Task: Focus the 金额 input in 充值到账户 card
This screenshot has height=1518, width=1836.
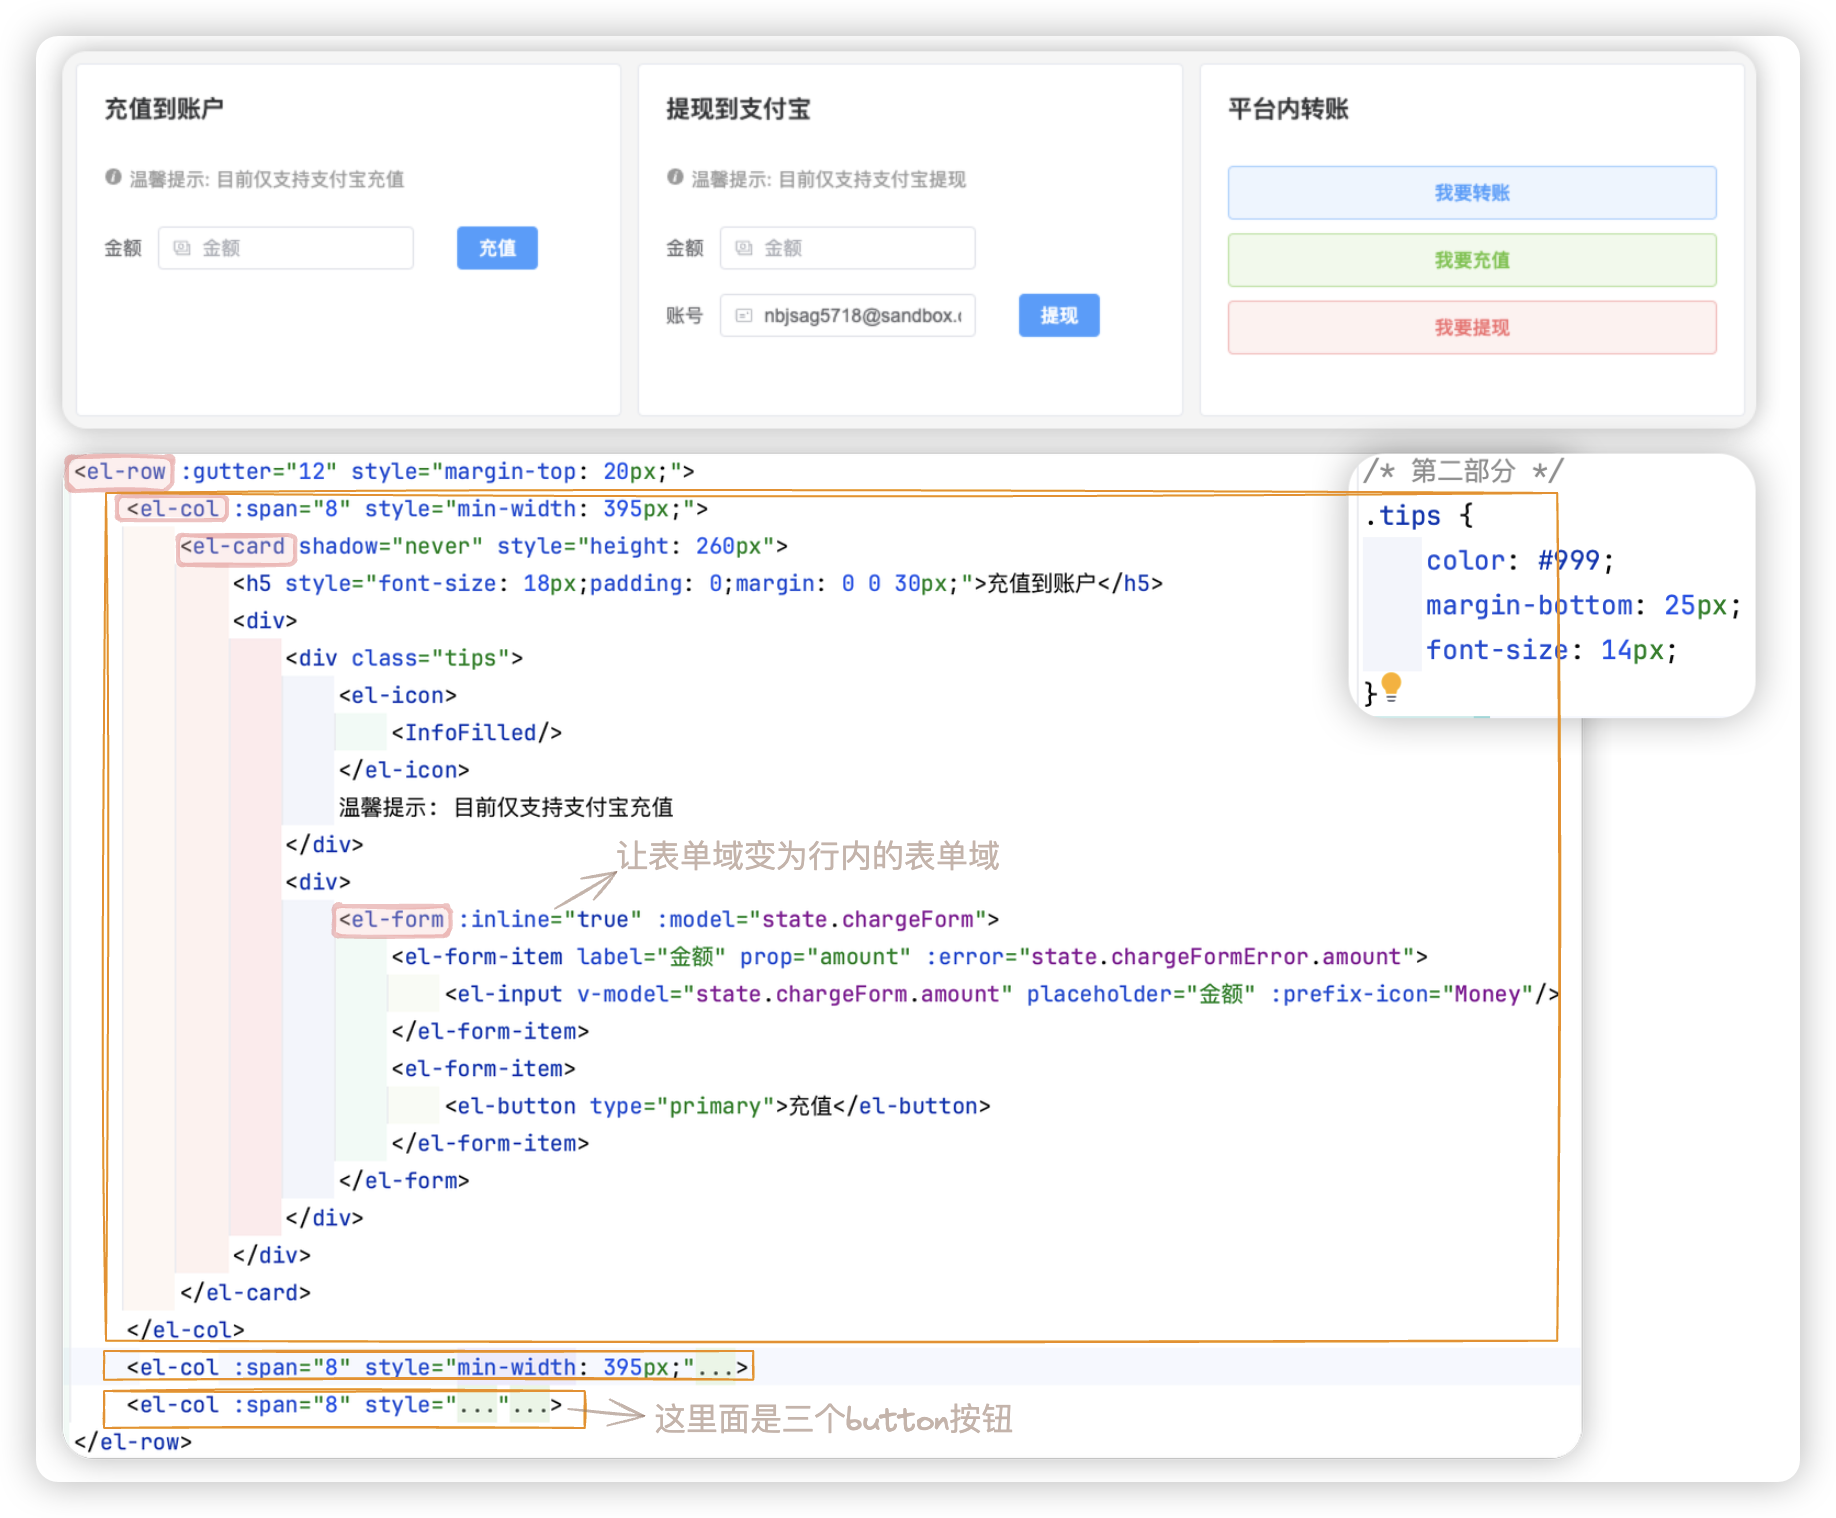Action: point(300,248)
